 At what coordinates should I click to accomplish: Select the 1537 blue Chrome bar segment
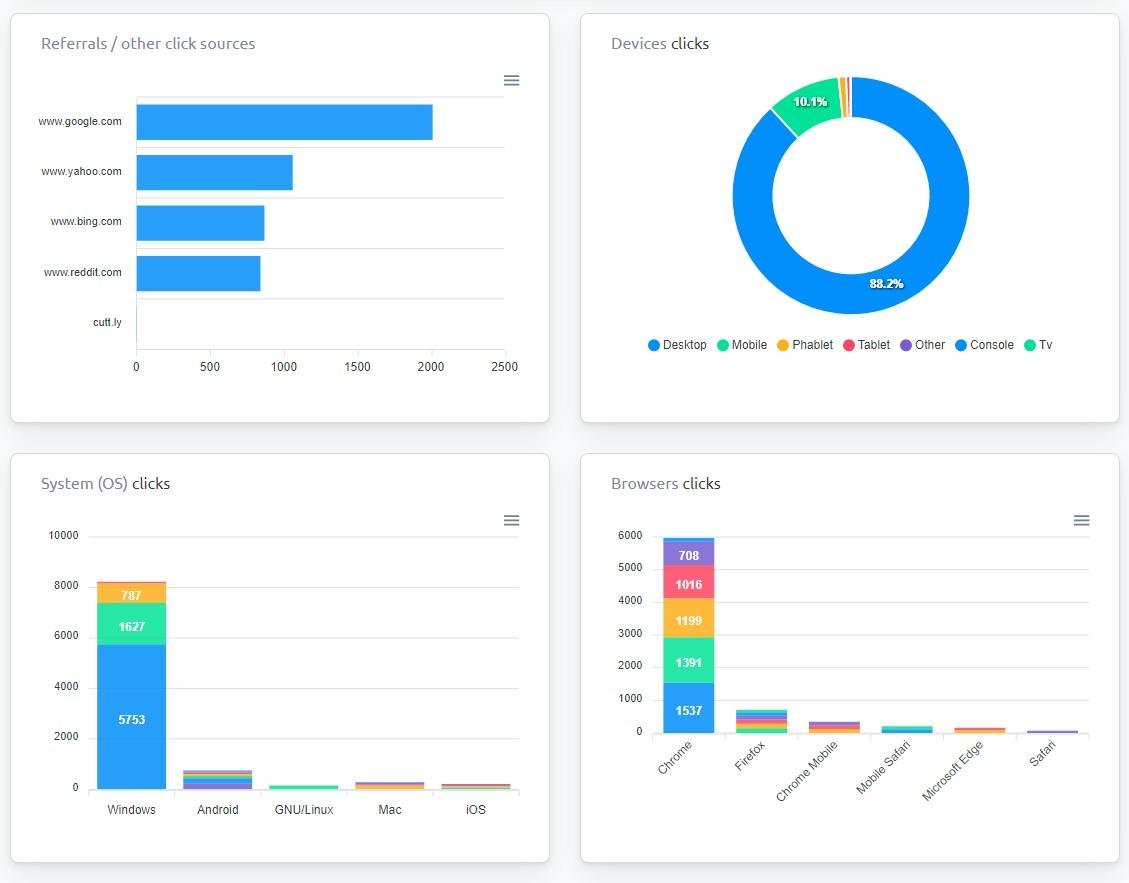[x=688, y=708]
